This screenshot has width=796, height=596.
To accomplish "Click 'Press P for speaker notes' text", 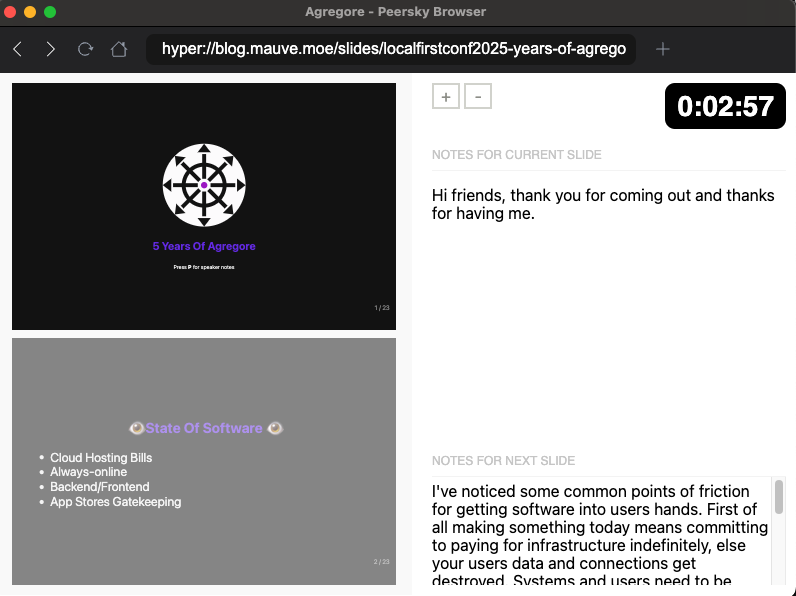I will pyautogui.click(x=204, y=267).
